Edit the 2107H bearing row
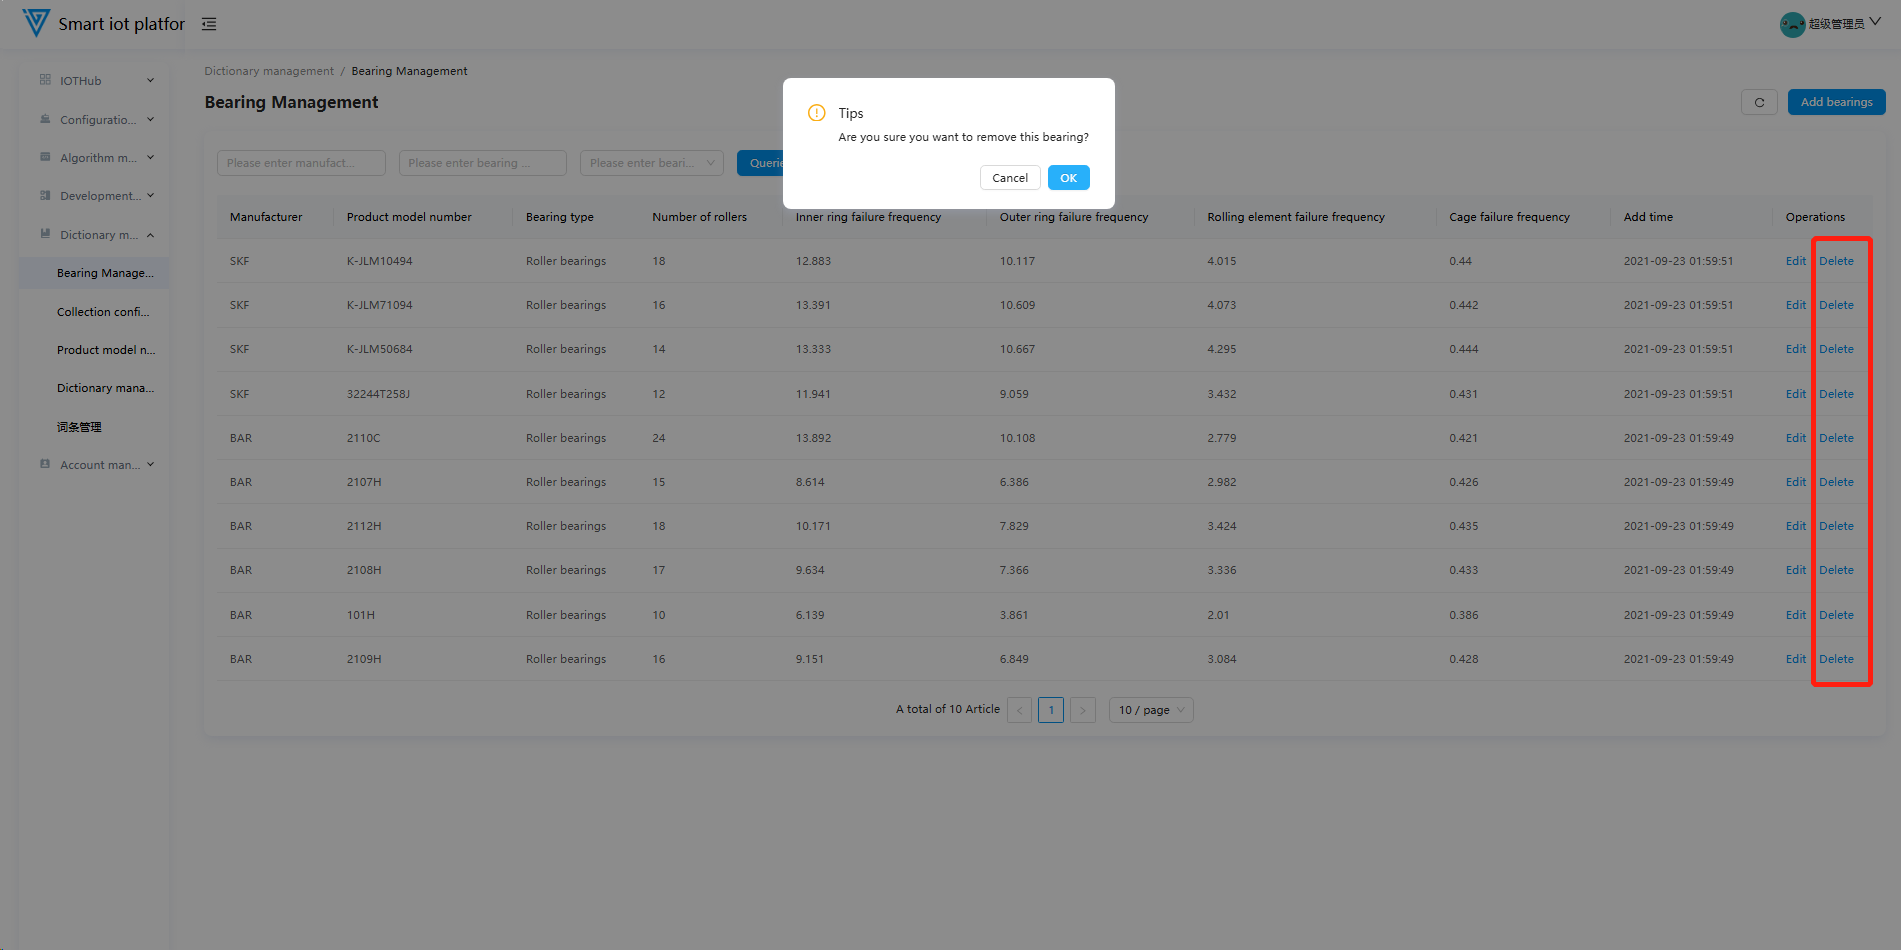This screenshot has width=1901, height=950. tap(1796, 482)
